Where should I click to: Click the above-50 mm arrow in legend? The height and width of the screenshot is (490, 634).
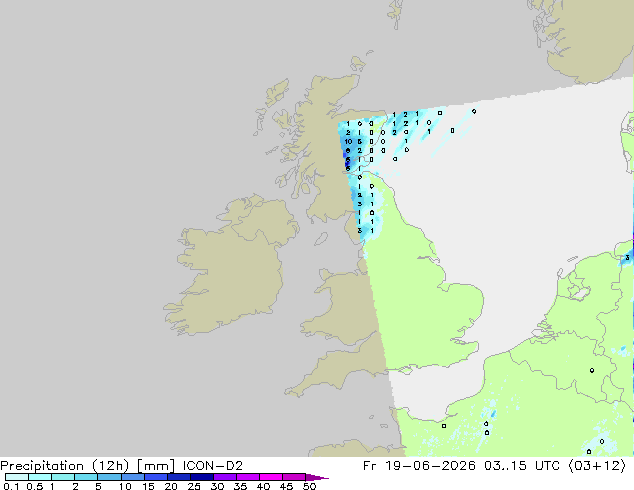pos(317,477)
